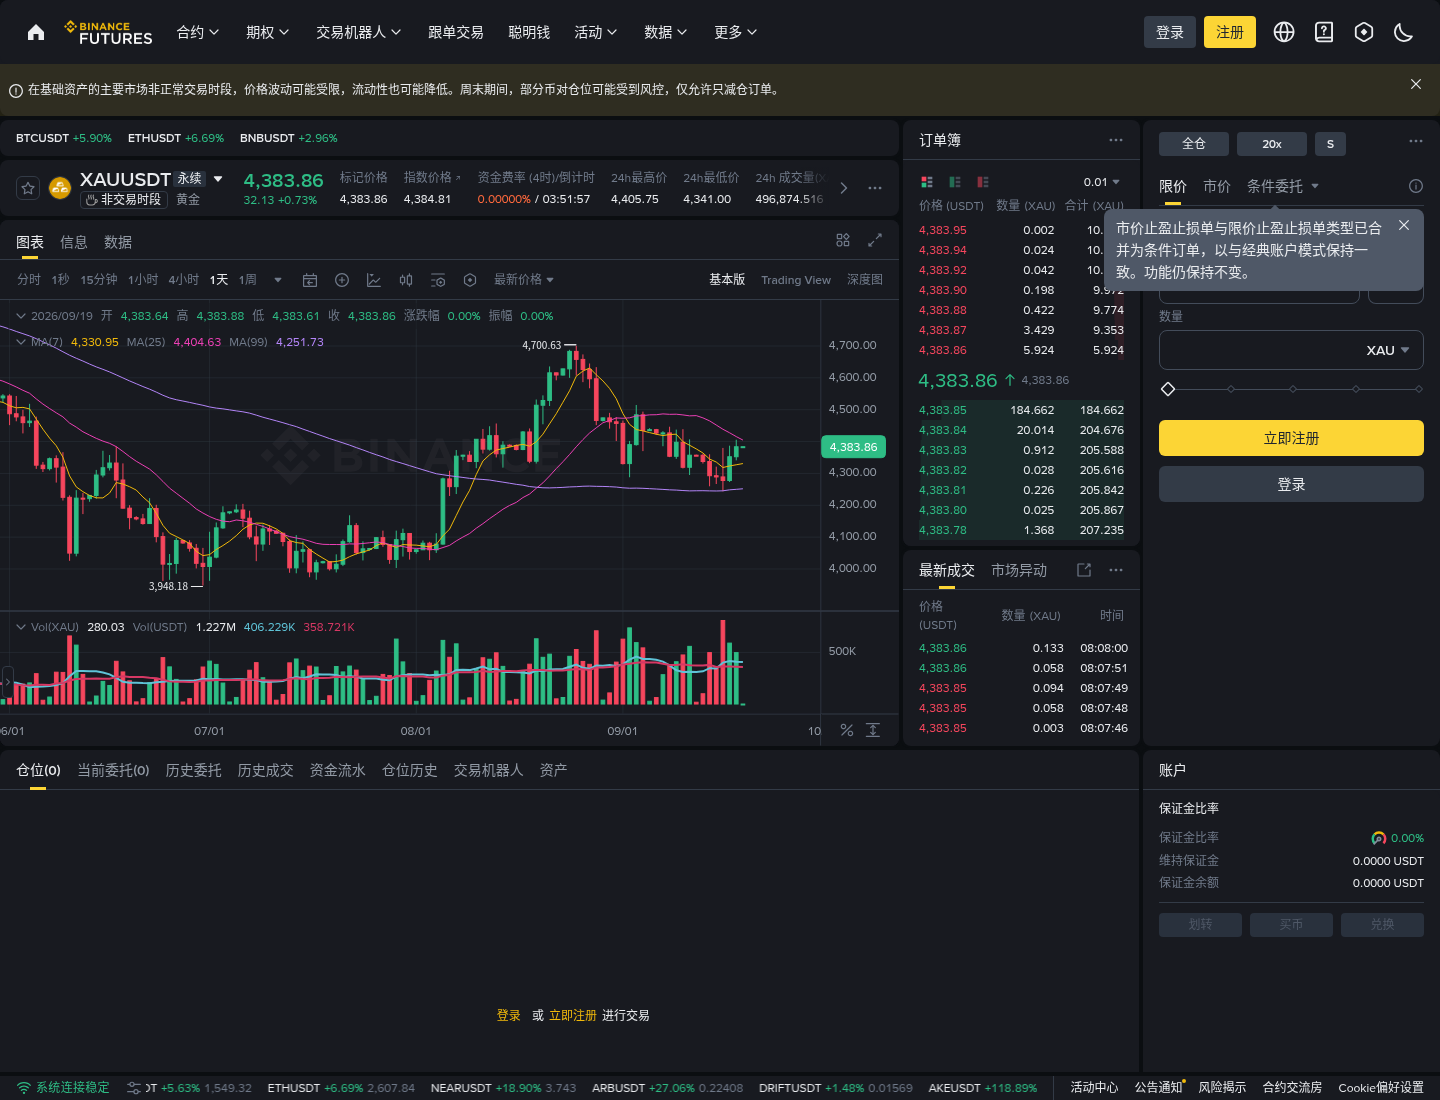Open the chart display settings icon

pyautogui.click(x=438, y=280)
